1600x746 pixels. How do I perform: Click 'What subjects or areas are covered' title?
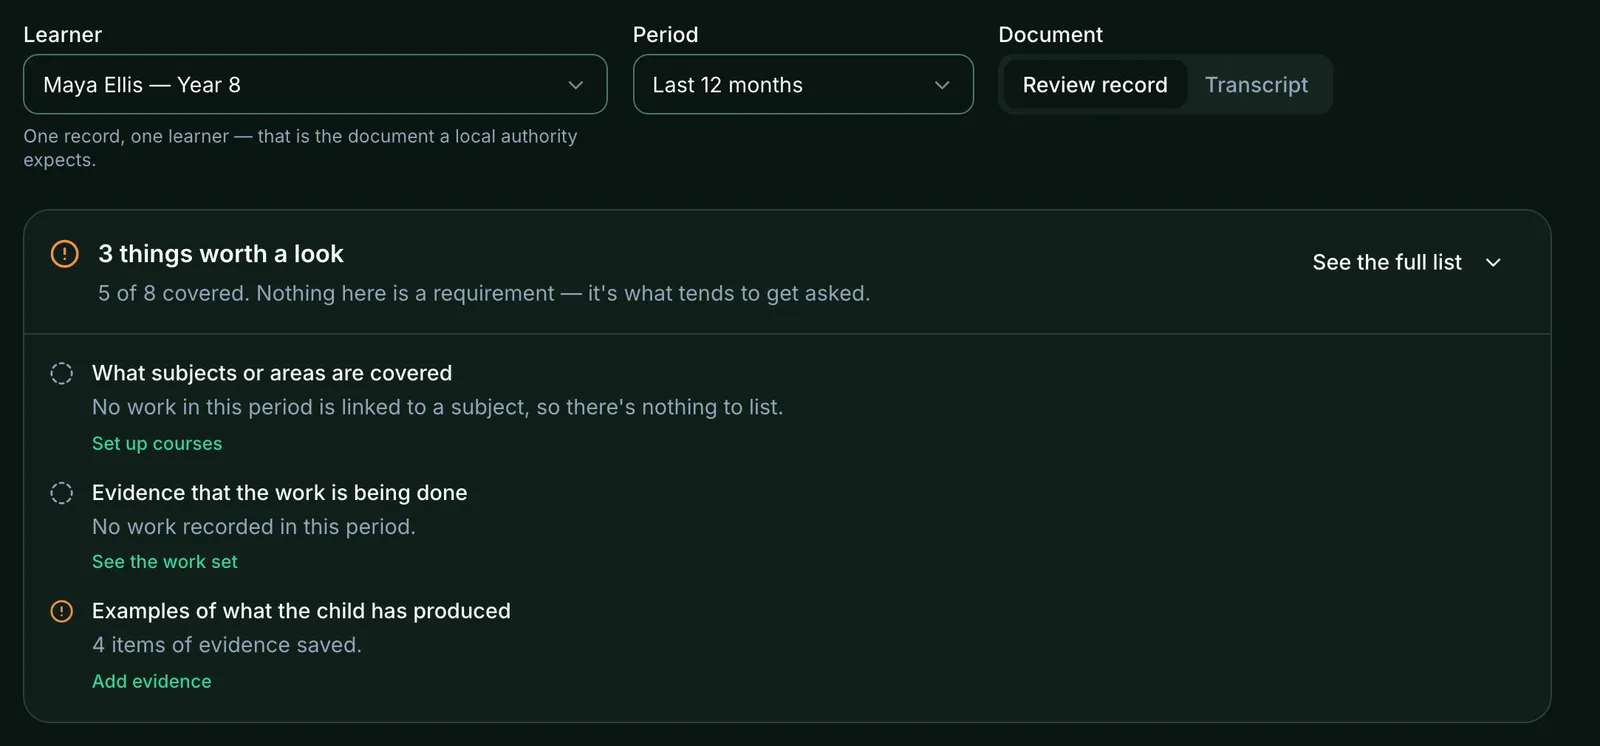click(x=272, y=373)
